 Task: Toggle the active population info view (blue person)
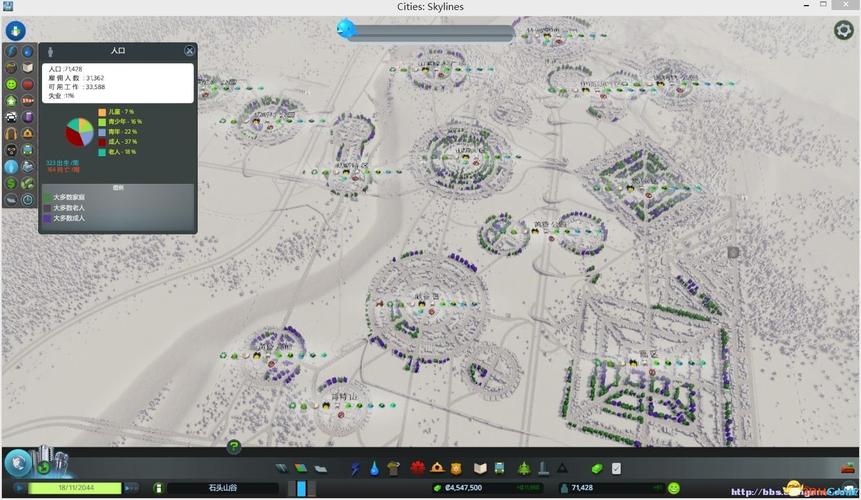coord(12,166)
